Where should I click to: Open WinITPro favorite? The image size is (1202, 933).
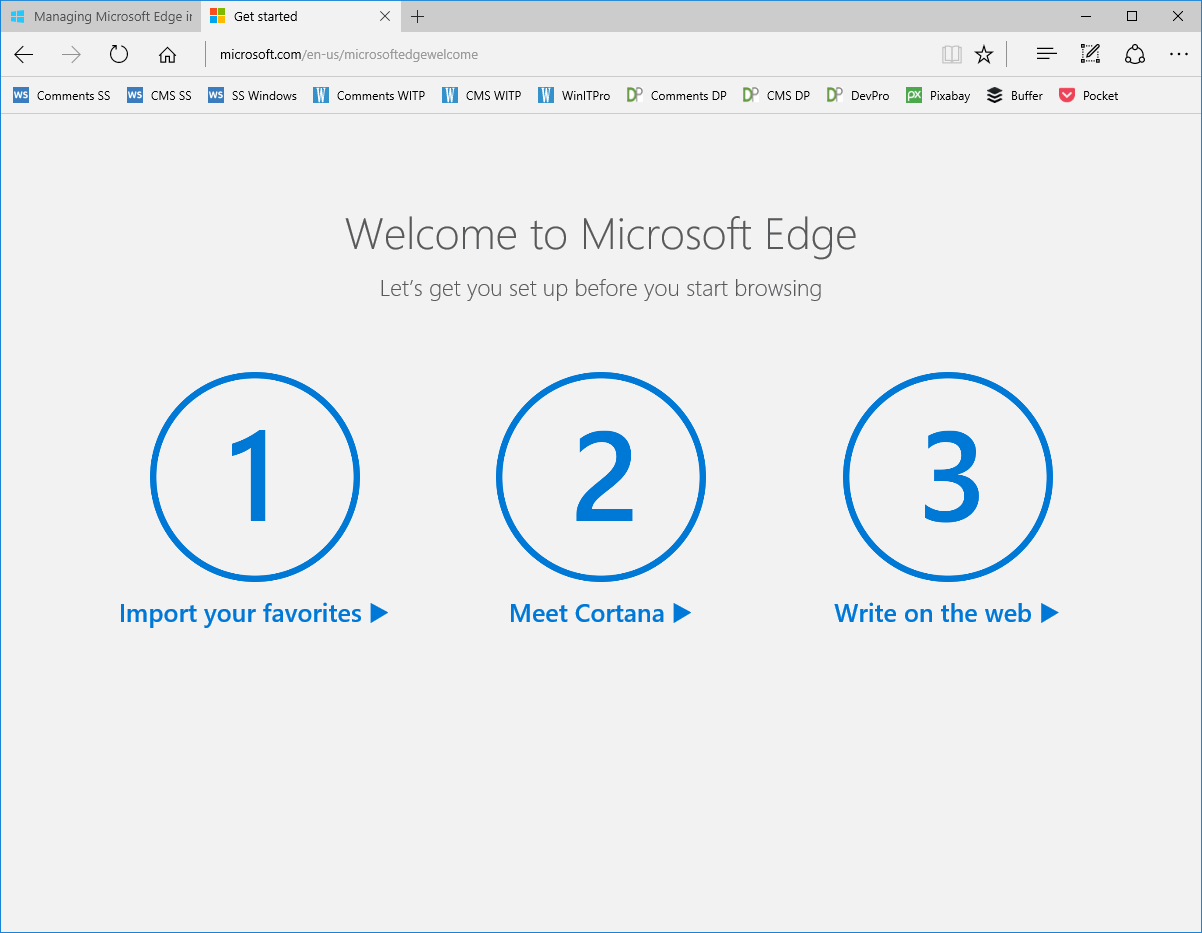point(573,96)
